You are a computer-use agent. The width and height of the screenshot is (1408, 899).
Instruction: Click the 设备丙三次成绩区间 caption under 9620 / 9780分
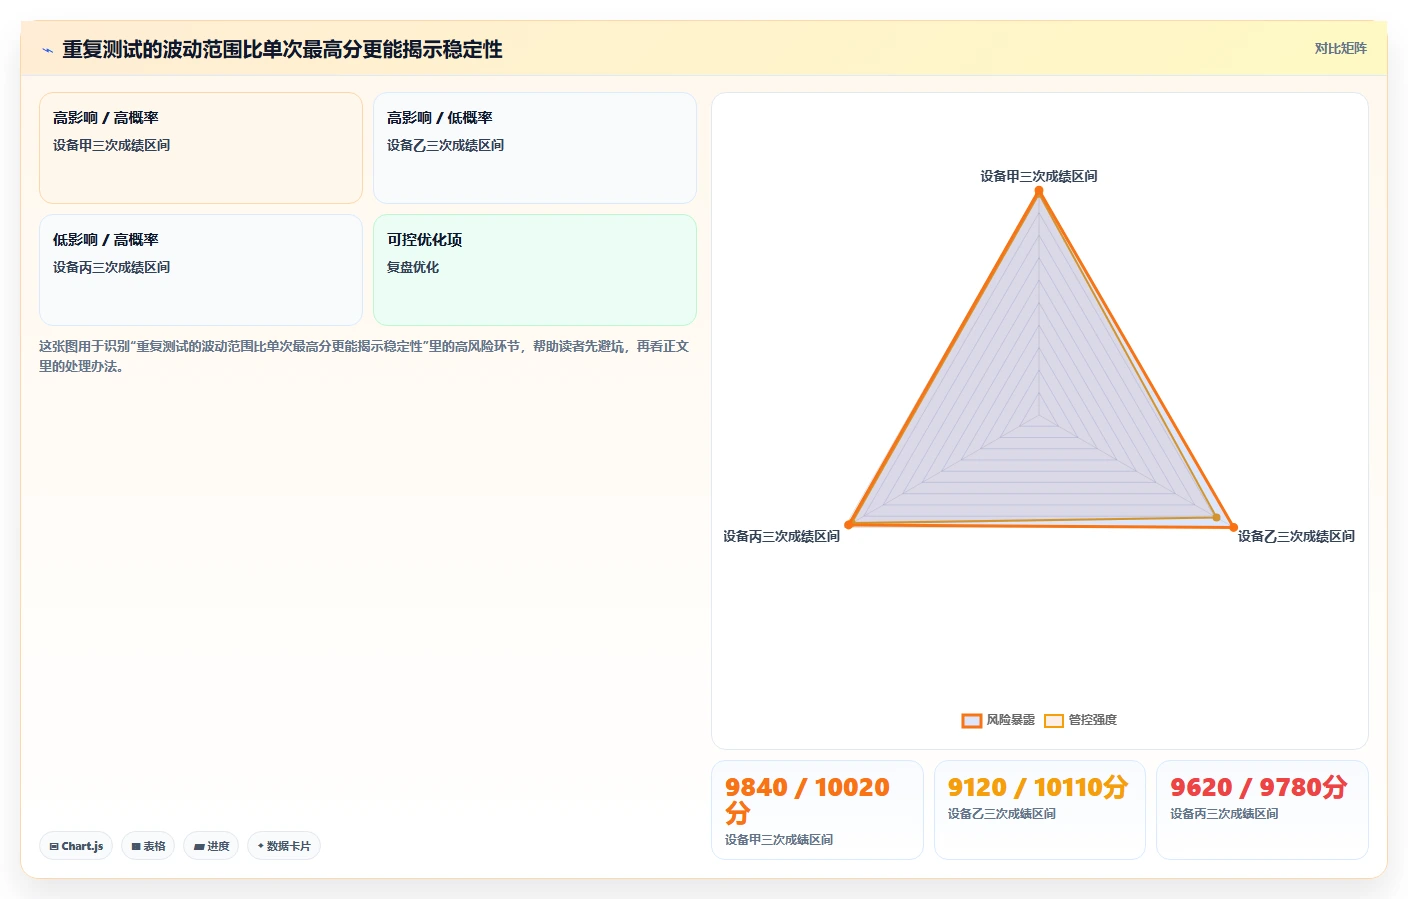coord(1224,814)
